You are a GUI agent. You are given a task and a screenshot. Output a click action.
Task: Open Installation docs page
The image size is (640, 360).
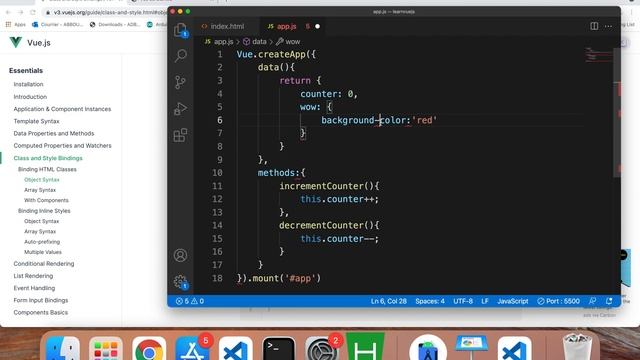coord(28,84)
